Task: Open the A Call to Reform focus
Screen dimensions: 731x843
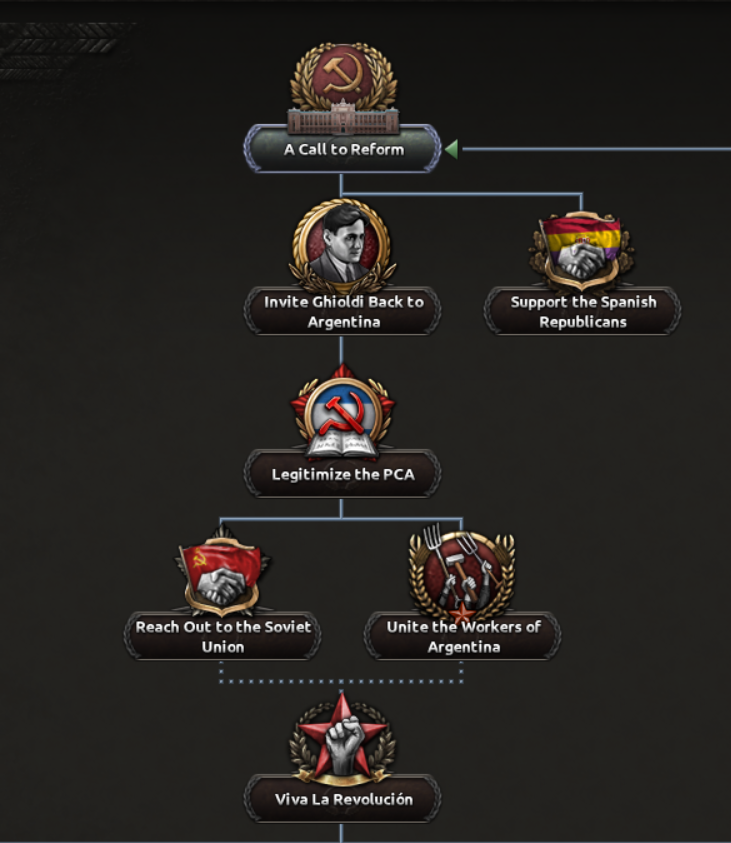Action: [x=342, y=149]
